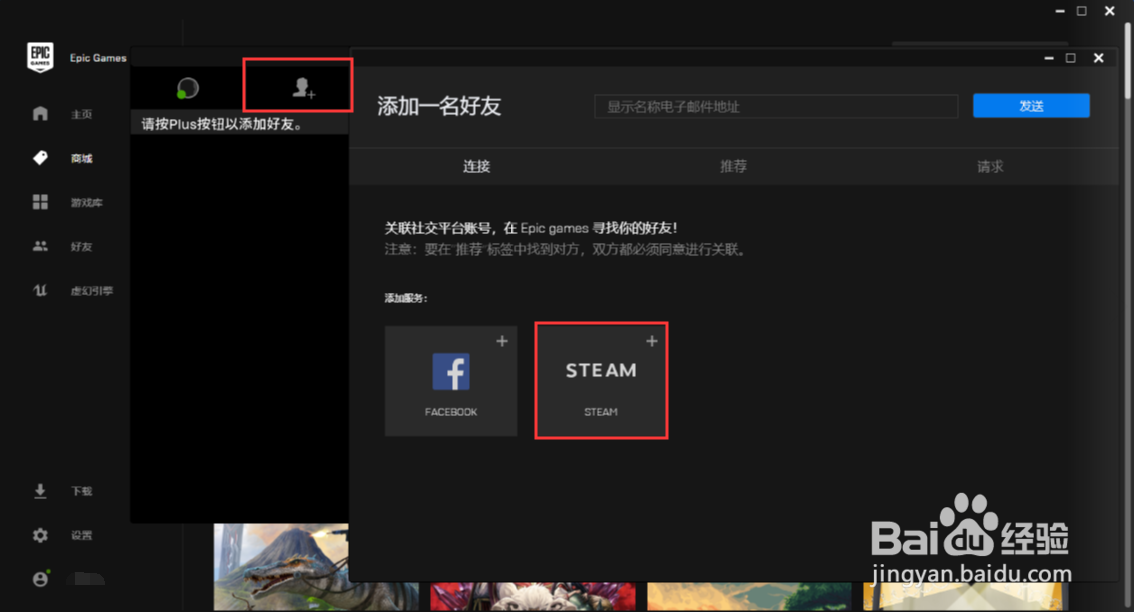Open the settings gear icon
Viewport: 1134px width, 613px height.
pyautogui.click(x=40, y=535)
